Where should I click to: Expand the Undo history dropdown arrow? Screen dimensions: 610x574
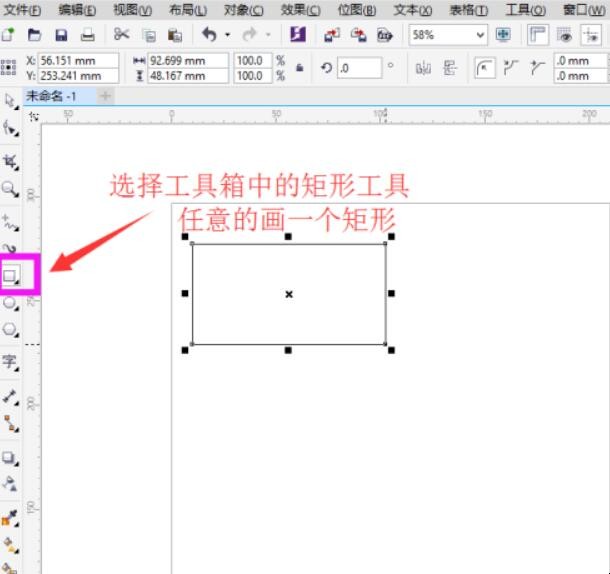coord(227,34)
